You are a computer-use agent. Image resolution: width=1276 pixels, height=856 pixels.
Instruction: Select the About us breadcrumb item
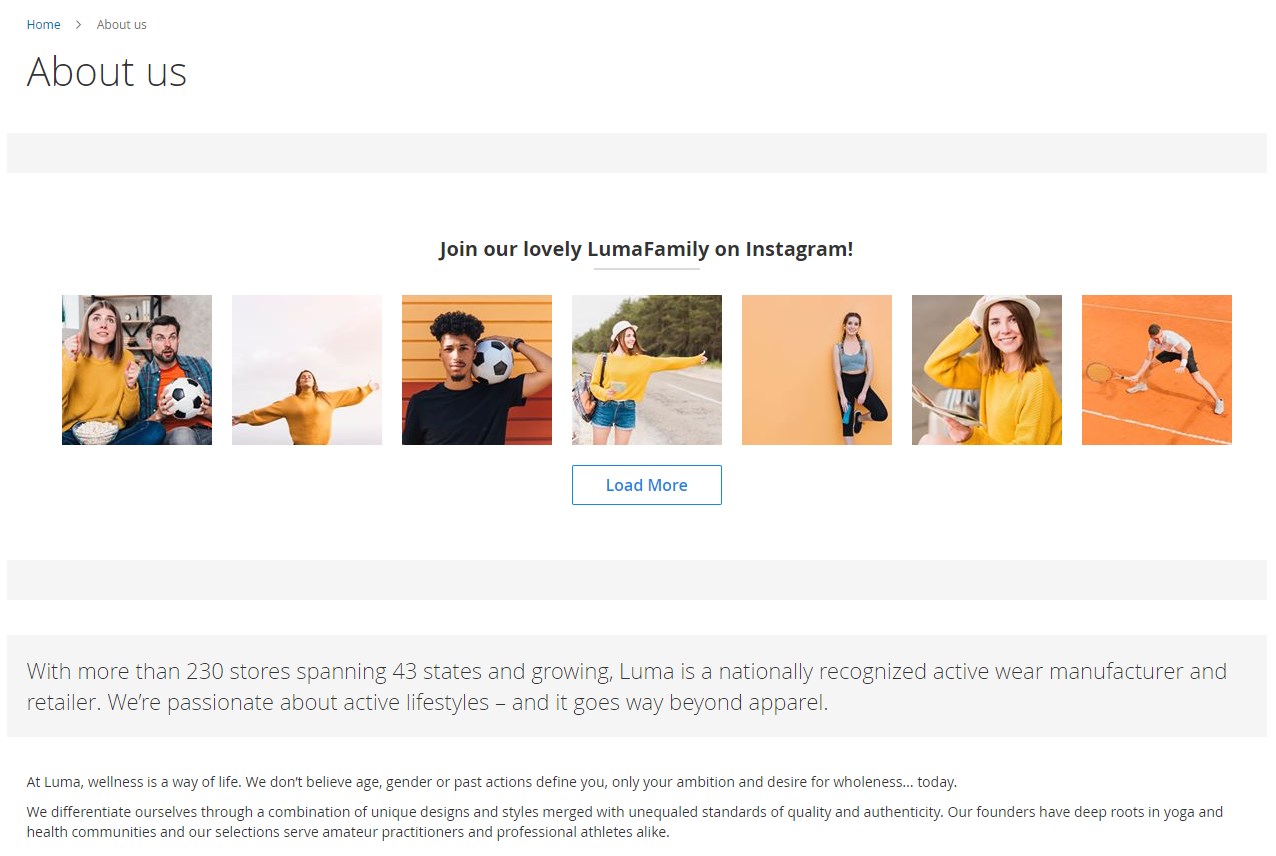tap(122, 24)
